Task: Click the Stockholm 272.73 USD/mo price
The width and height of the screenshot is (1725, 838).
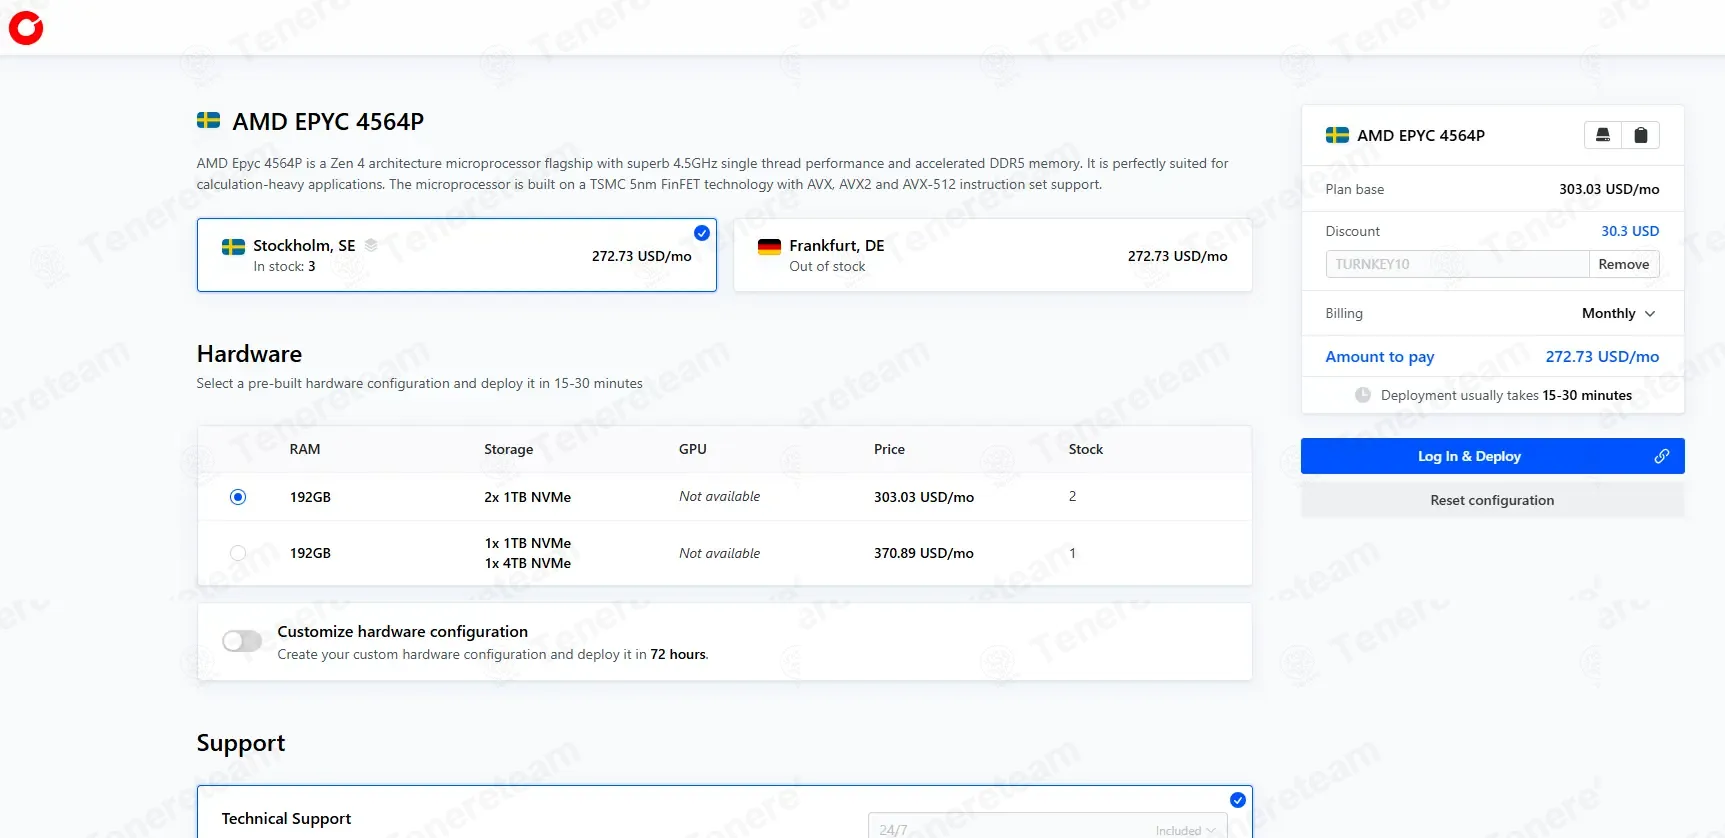Action: pyautogui.click(x=641, y=256)
